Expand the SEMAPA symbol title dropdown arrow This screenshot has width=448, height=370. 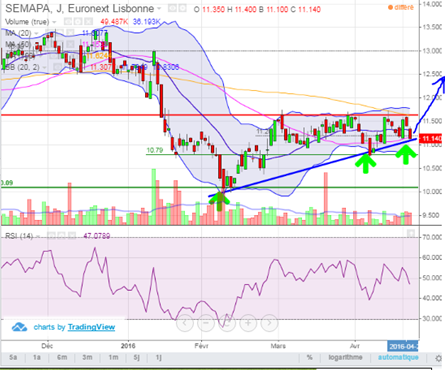coord(159,9)
